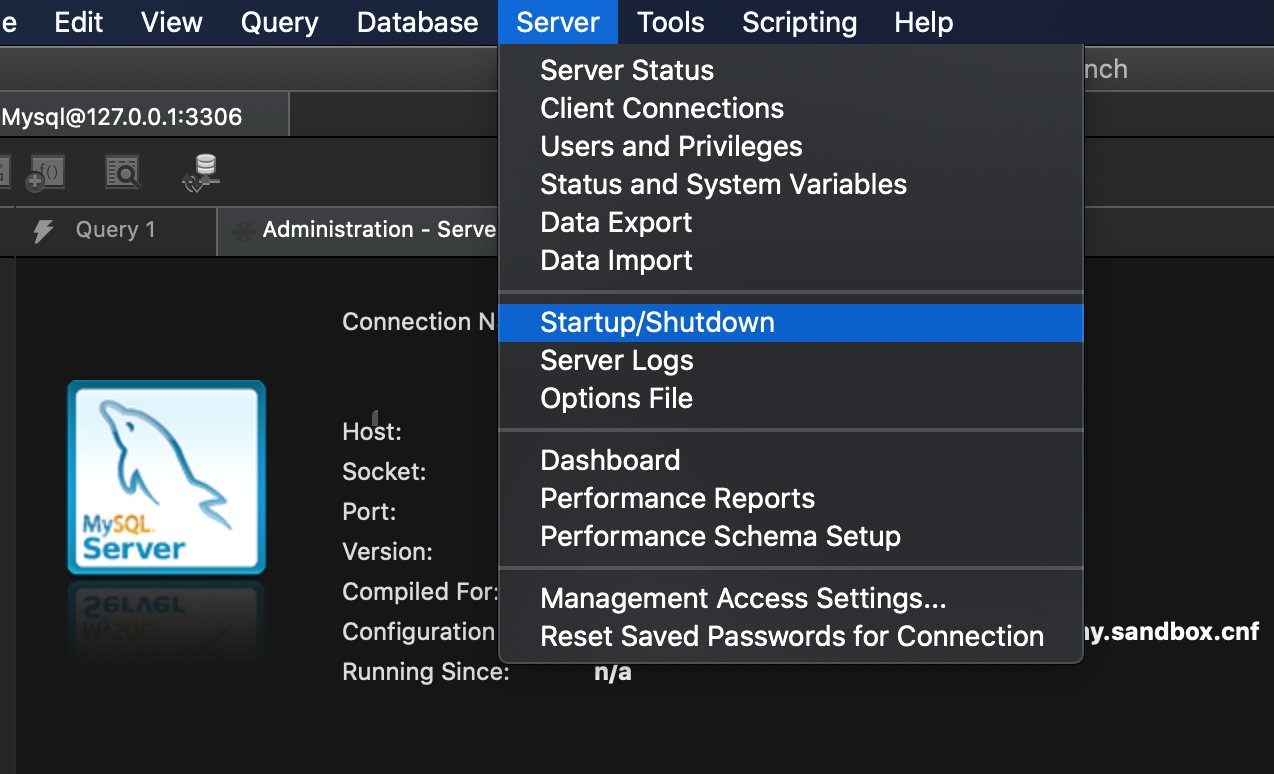Image resolution: width=1274 pixels, height=774 pixels.
Task: Select Data Export menu entry
Action: point(616,222)
